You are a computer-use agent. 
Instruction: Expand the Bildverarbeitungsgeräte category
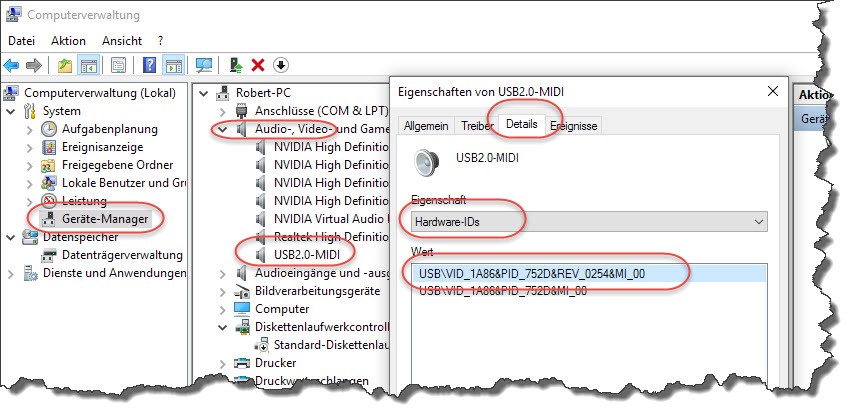(x=222, y=291)
